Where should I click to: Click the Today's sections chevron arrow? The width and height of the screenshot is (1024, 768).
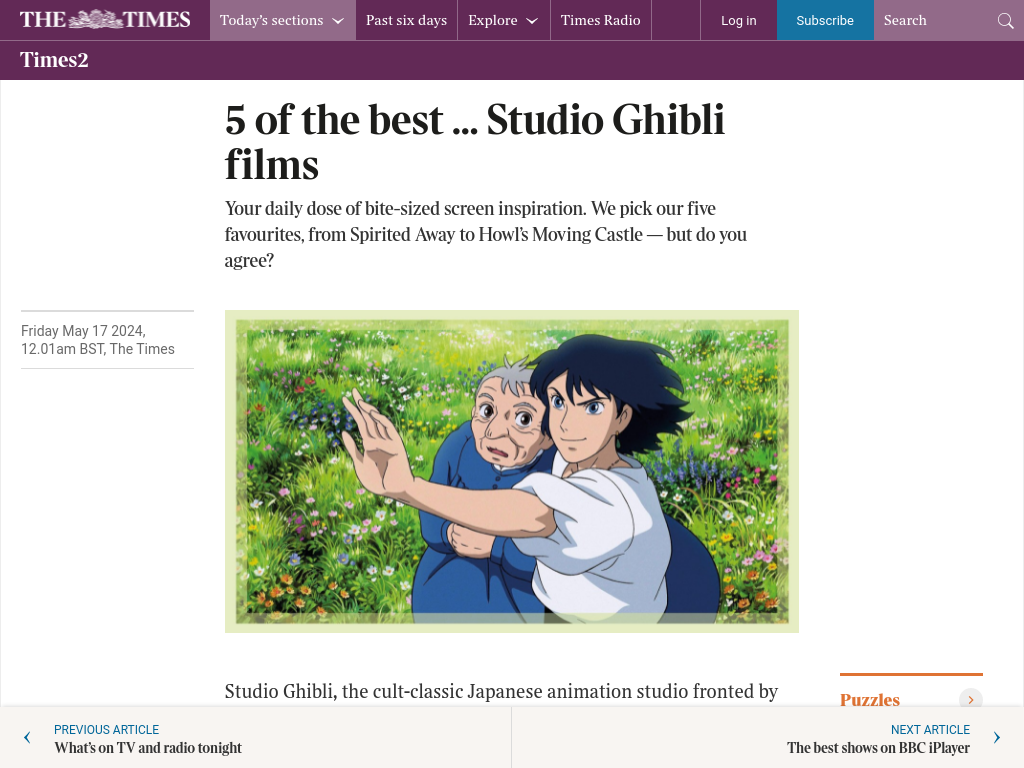coord(338,21)
